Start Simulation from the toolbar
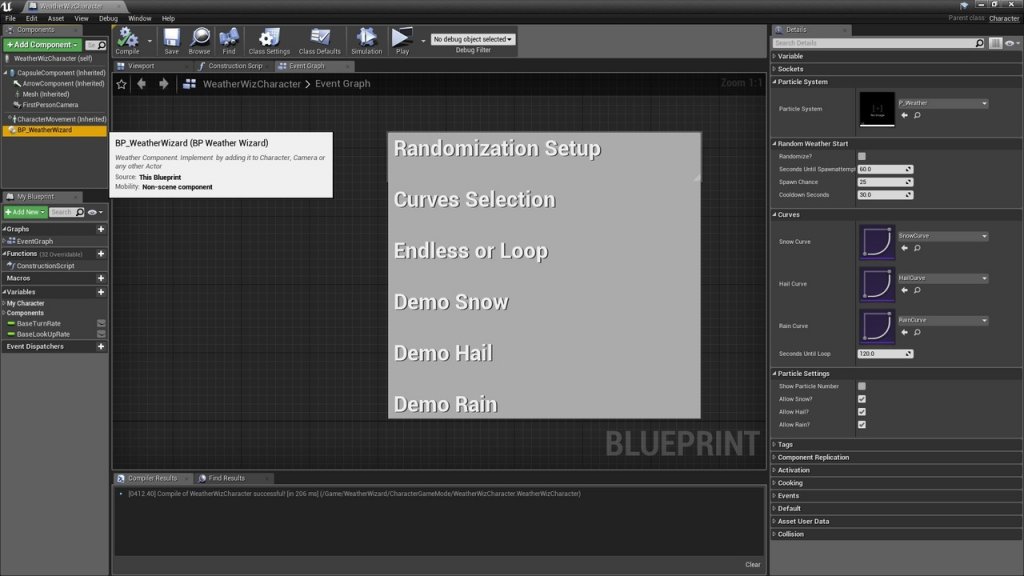1024x576 pixels. (x=366, y=40)
